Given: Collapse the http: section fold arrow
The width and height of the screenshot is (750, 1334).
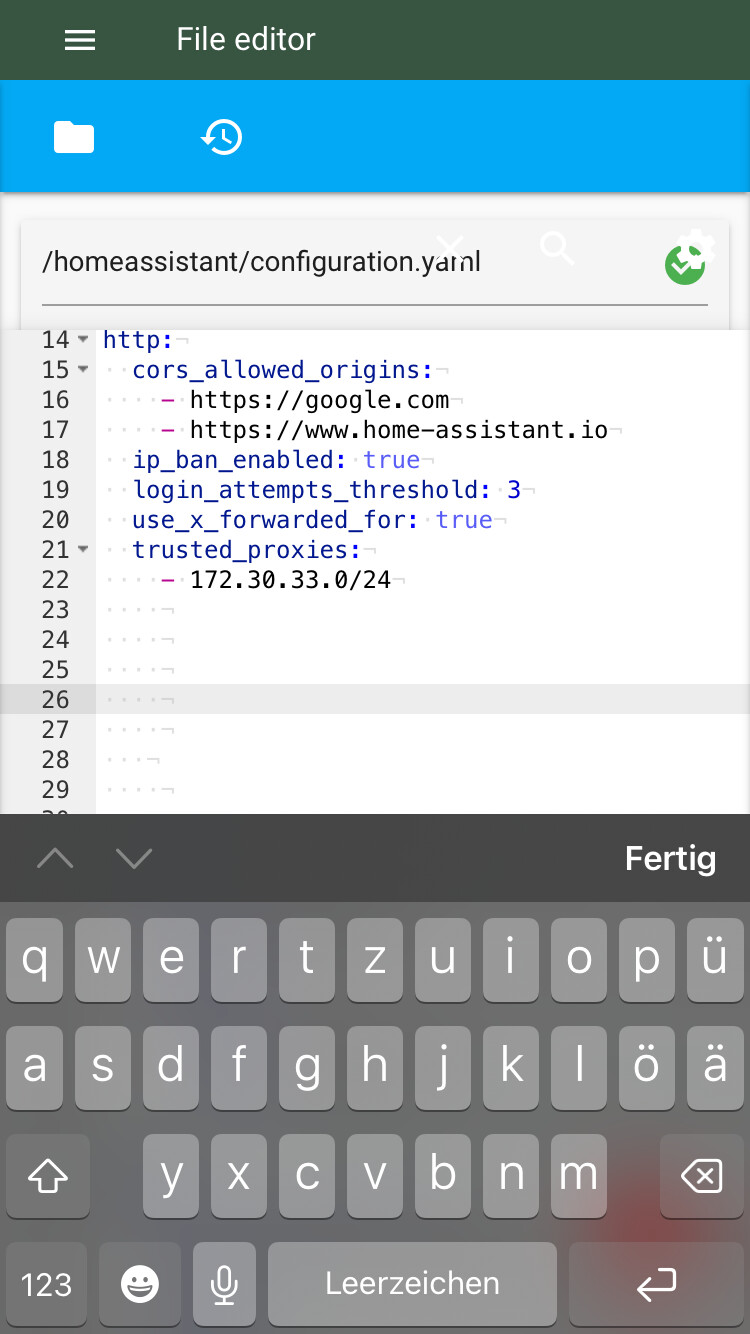Looking at the screenshot, I should (83, 340).
